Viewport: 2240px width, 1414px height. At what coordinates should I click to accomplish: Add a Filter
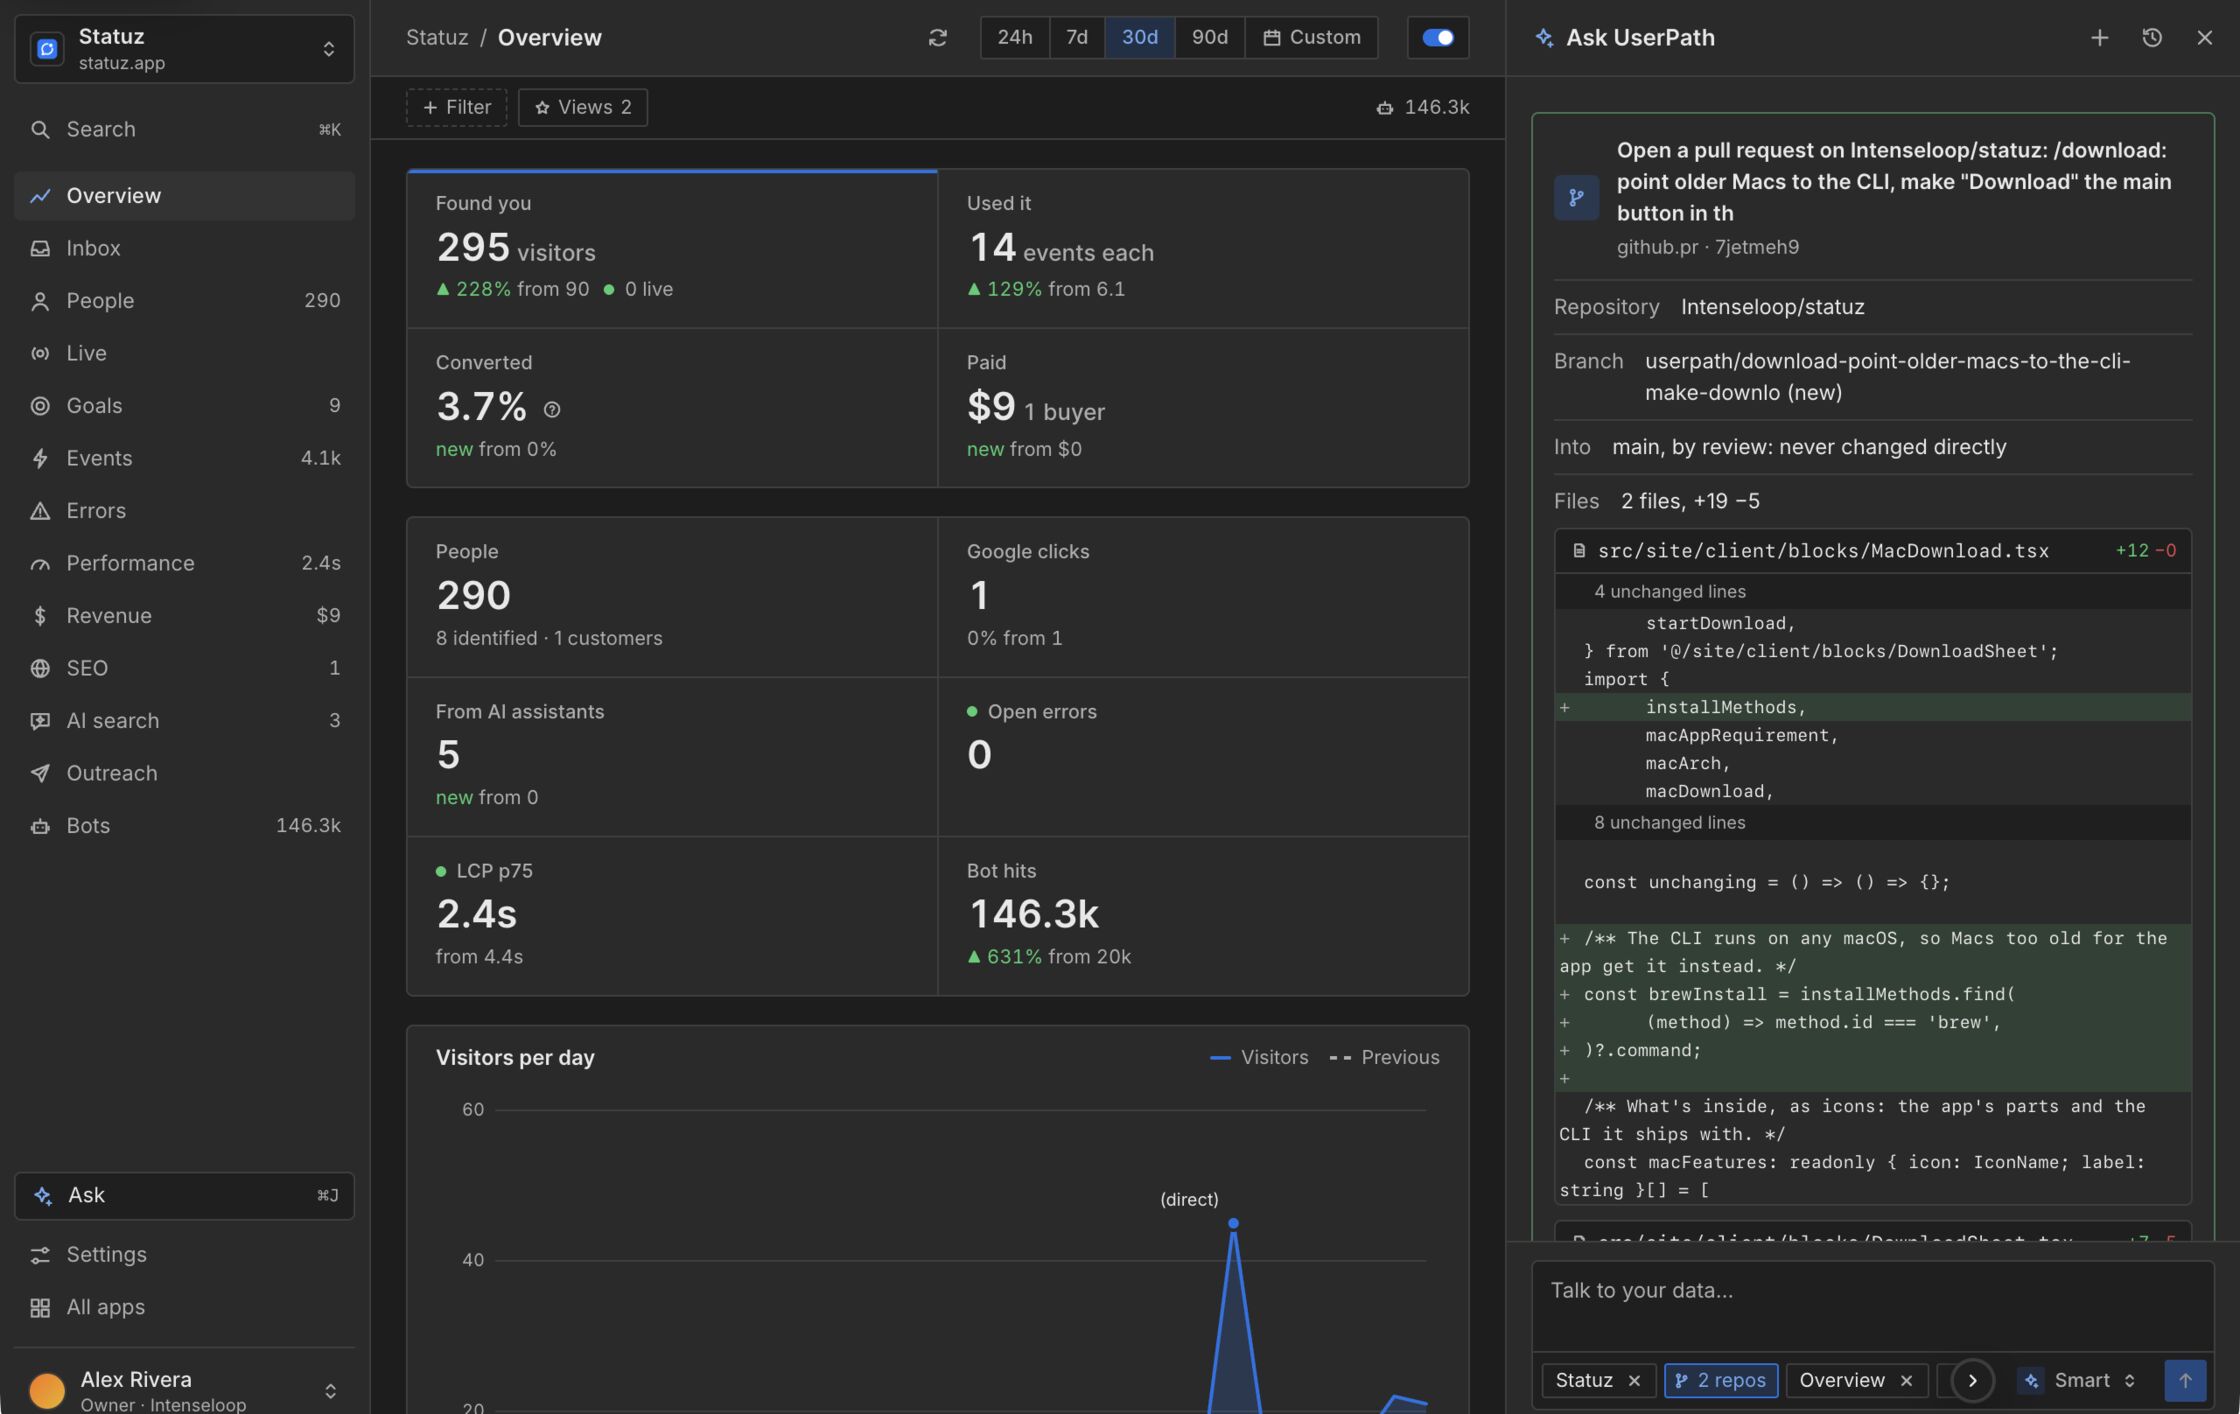tap(456, 108)
